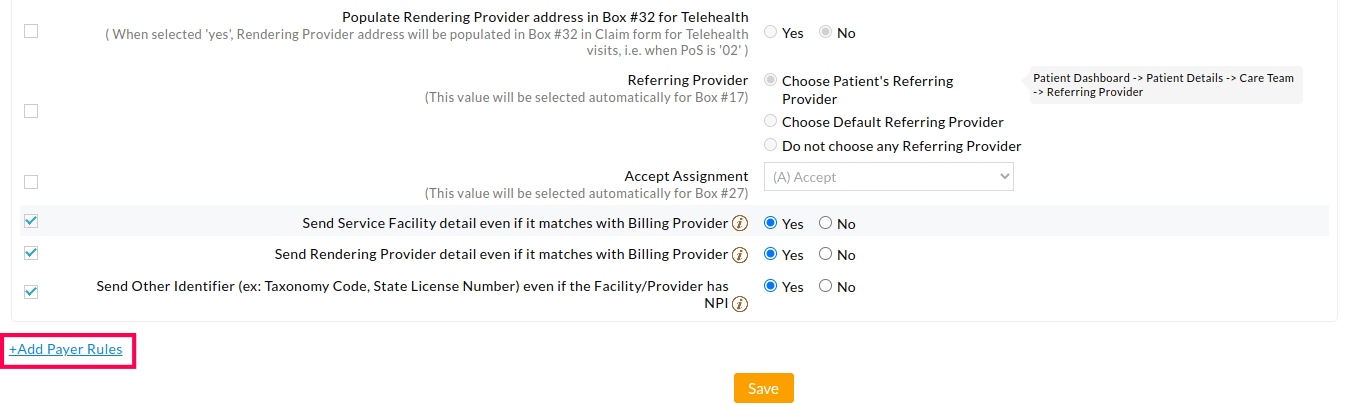Enable the Accept Assignment row checkbox
Image resolution: width=1348 pixels, height=411 pixels.
31,182
